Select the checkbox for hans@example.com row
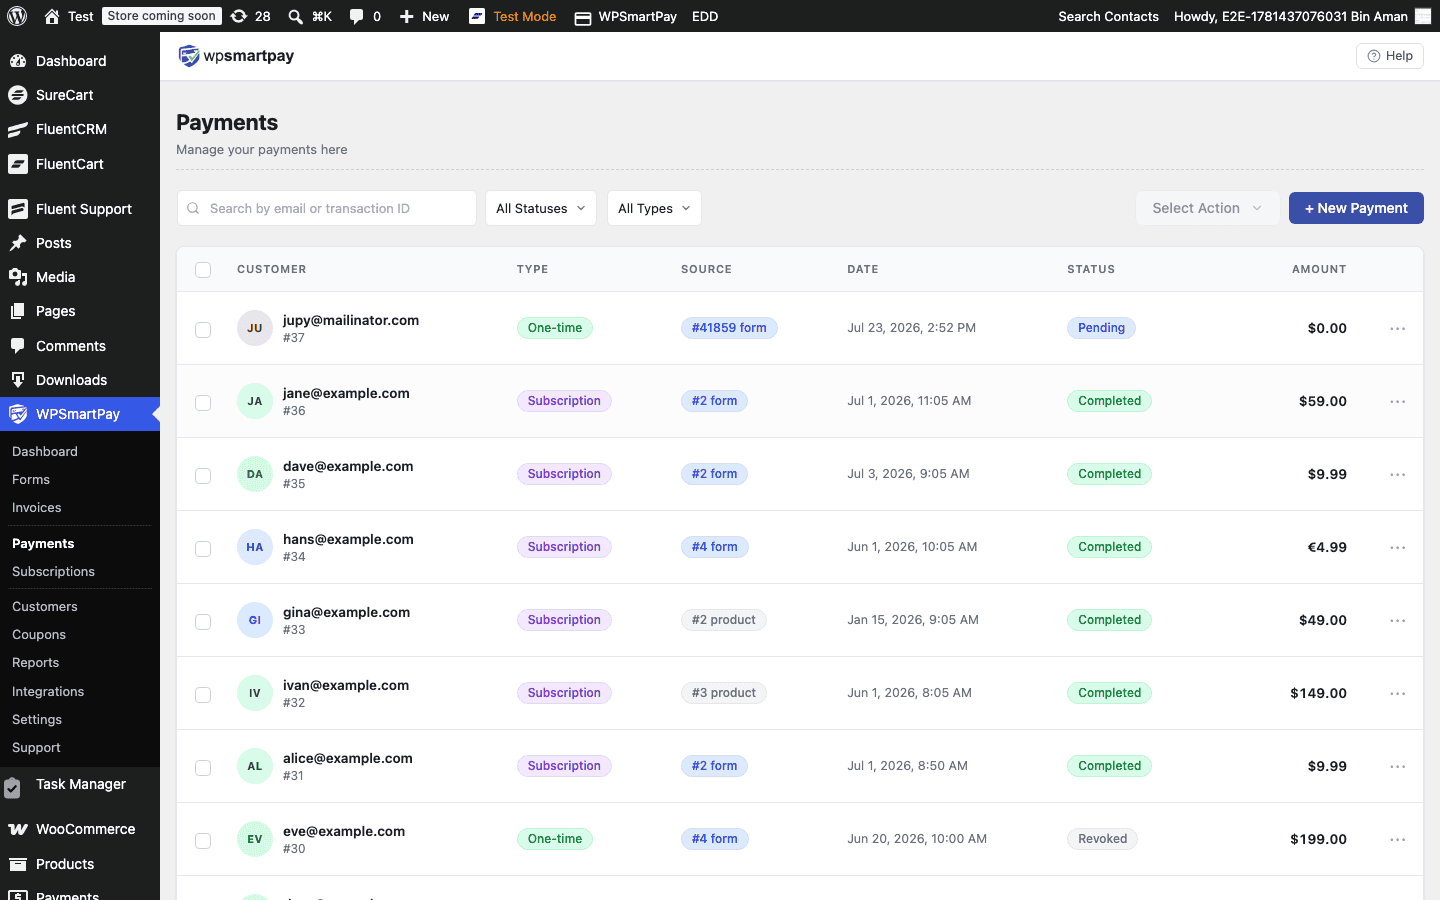 (203, 548)
